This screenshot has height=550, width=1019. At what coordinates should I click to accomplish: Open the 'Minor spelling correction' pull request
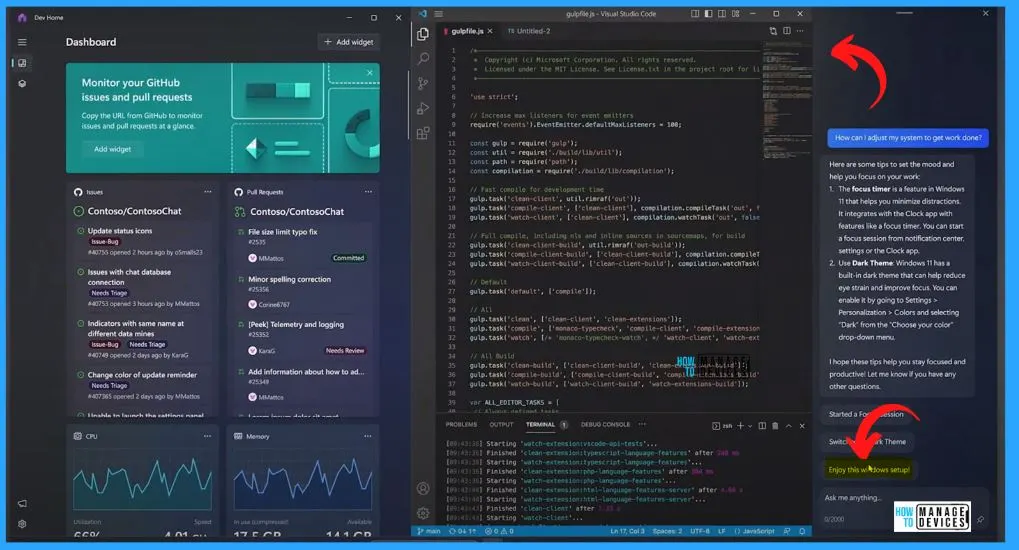tap(289, 280)
